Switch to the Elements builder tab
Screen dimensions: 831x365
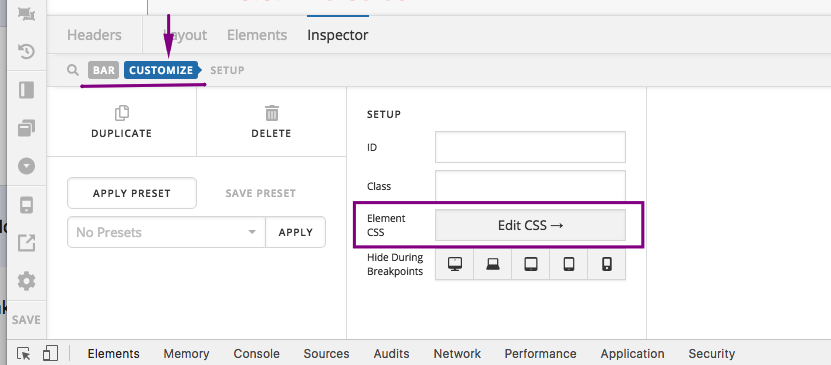257,35
